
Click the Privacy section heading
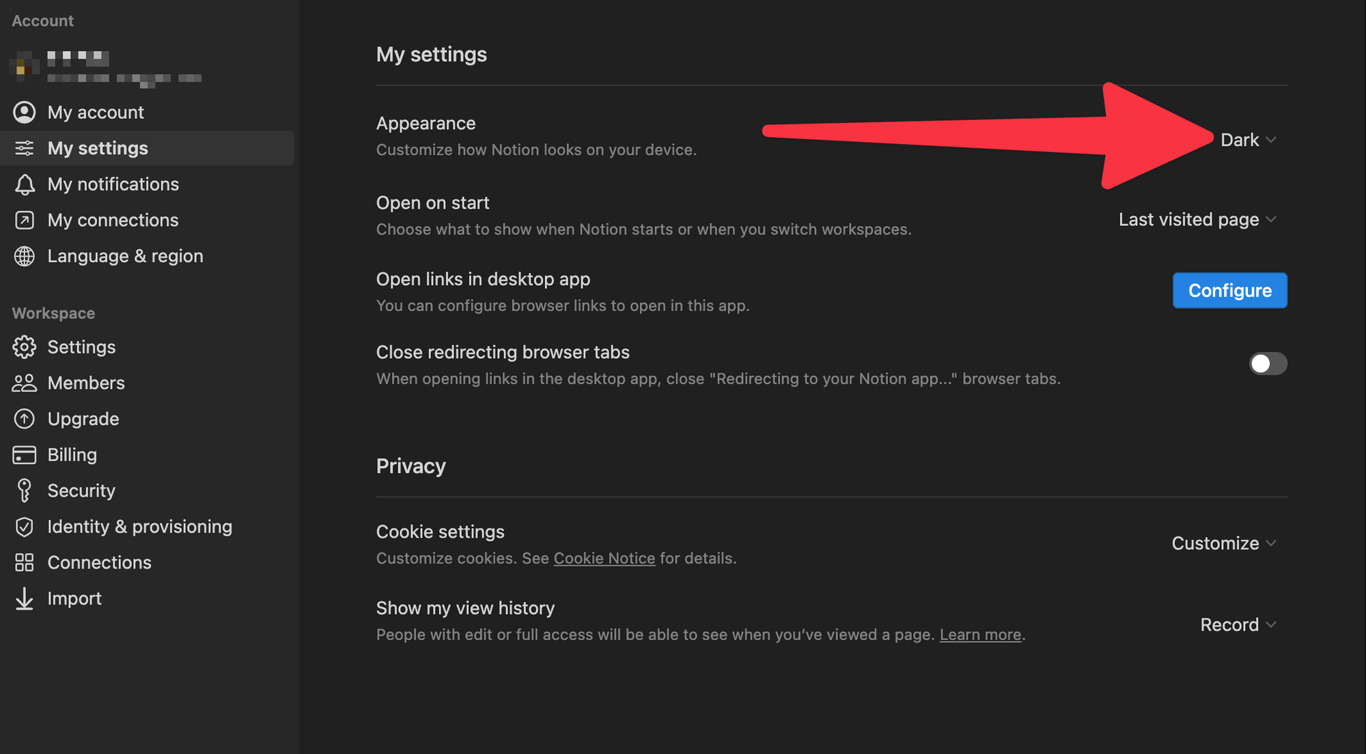click(x=411, y=466)
